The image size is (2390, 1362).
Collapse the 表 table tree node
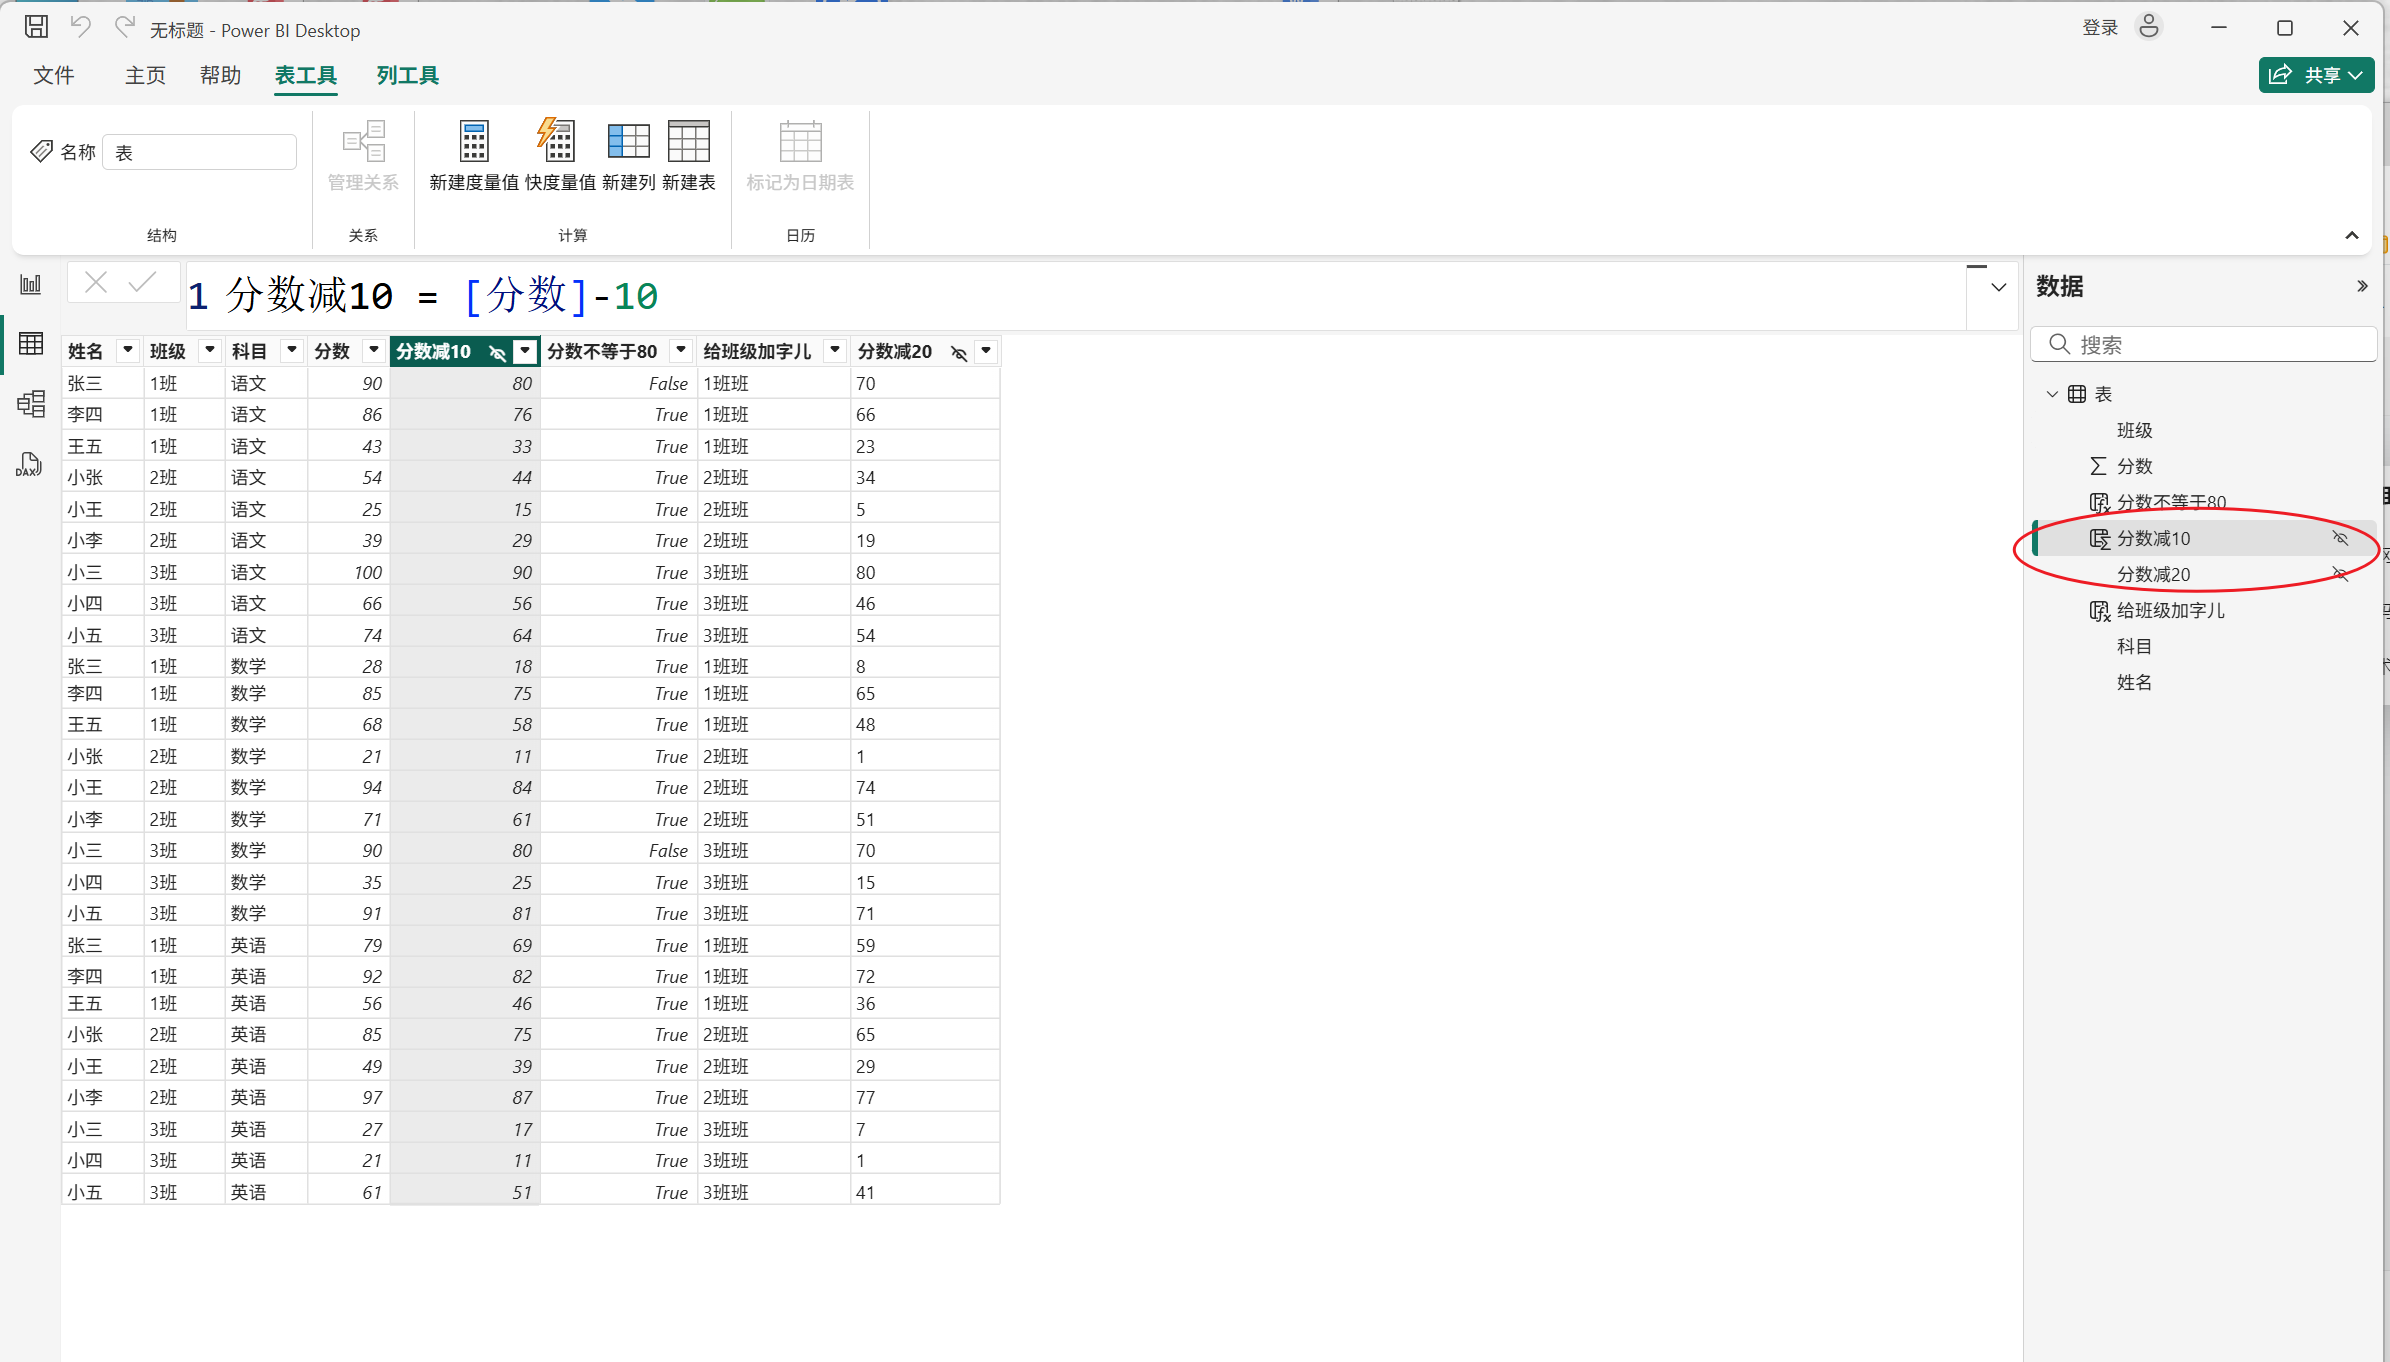pos(2052,394)
